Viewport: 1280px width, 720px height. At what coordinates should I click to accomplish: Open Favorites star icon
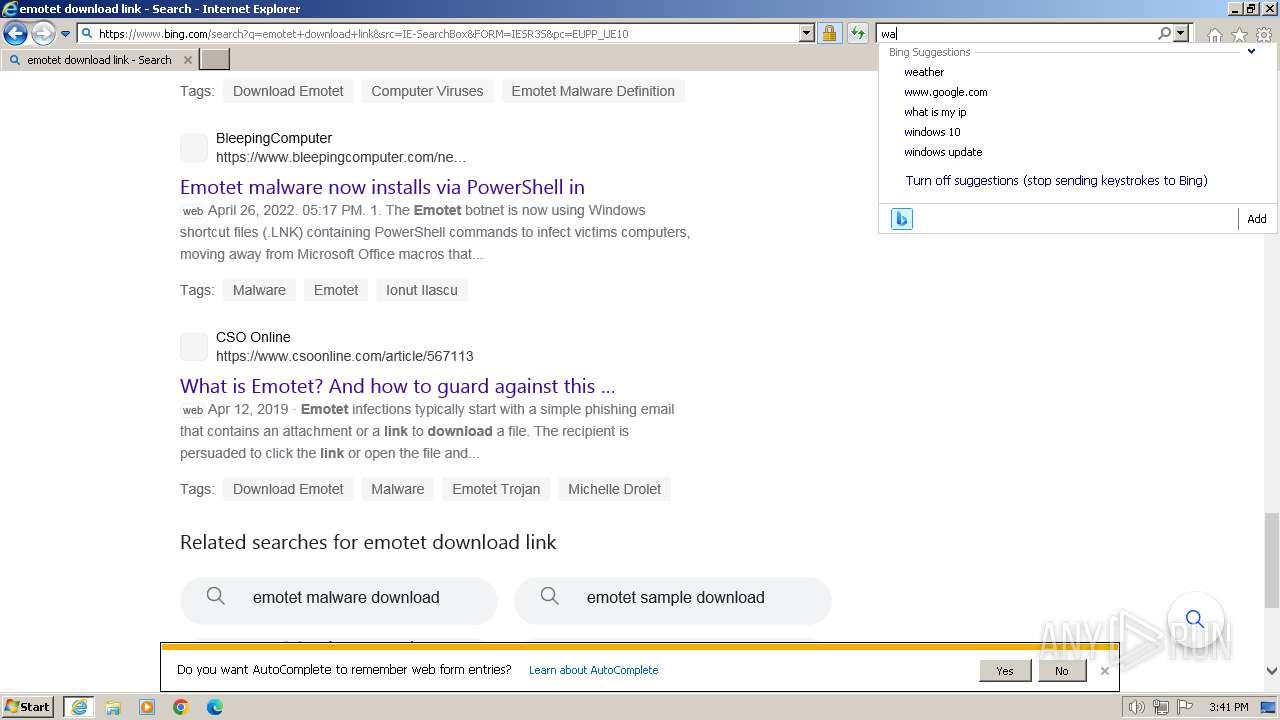pyautogui.click(x=1239, y=35)
